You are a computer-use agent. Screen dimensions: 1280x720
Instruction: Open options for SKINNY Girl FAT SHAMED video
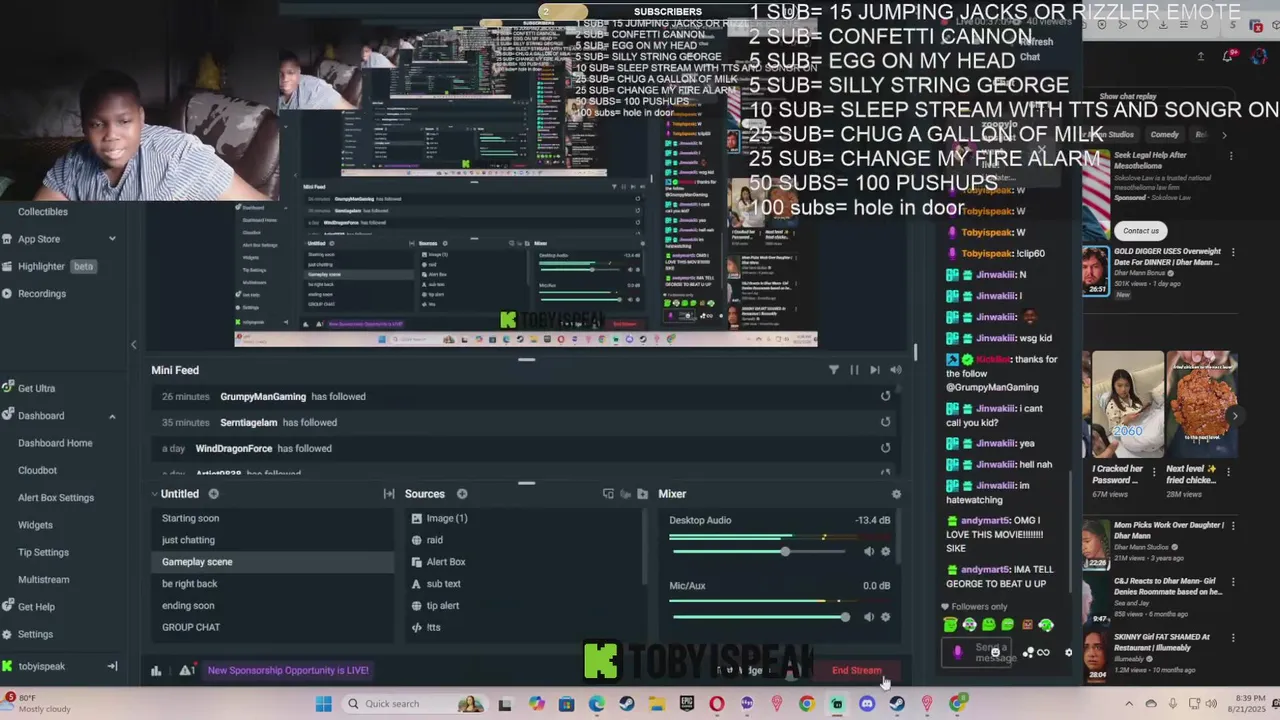coord(1232,637)
